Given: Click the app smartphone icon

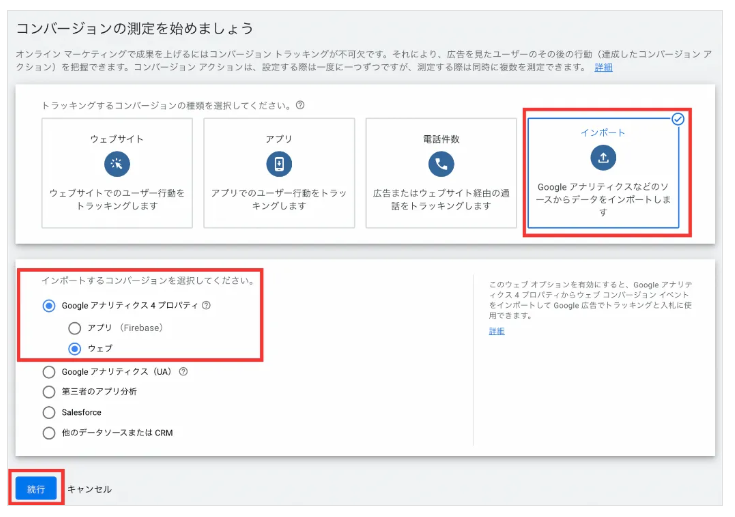Looking at the screenshot, I should tap(279, 165).
